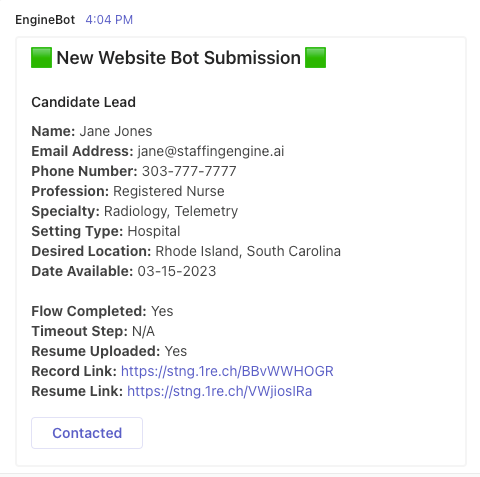Click the Resume Uploaded Yes value

[176, 351]
